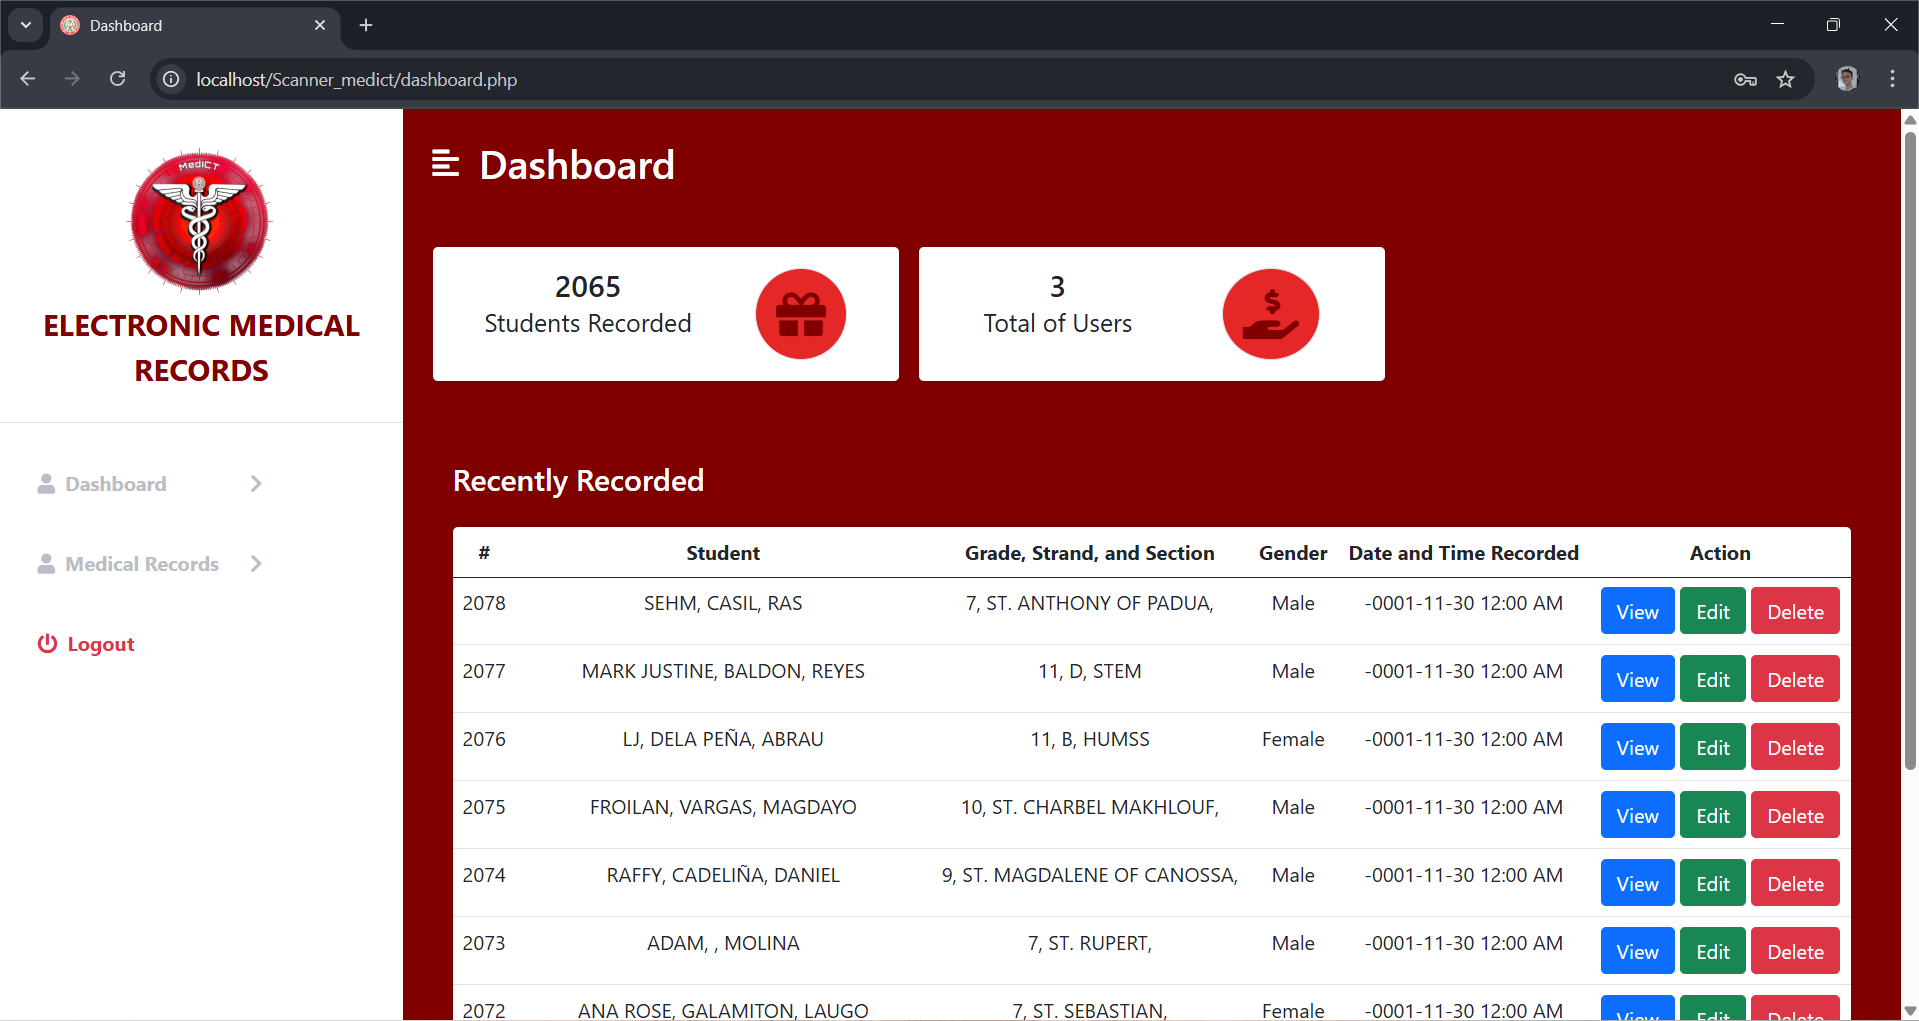Image resolution: width=1919 pixels, height=1021 pixels.
Task: Expand the Dashboard sidebar chevron
Action: (256, 484)
